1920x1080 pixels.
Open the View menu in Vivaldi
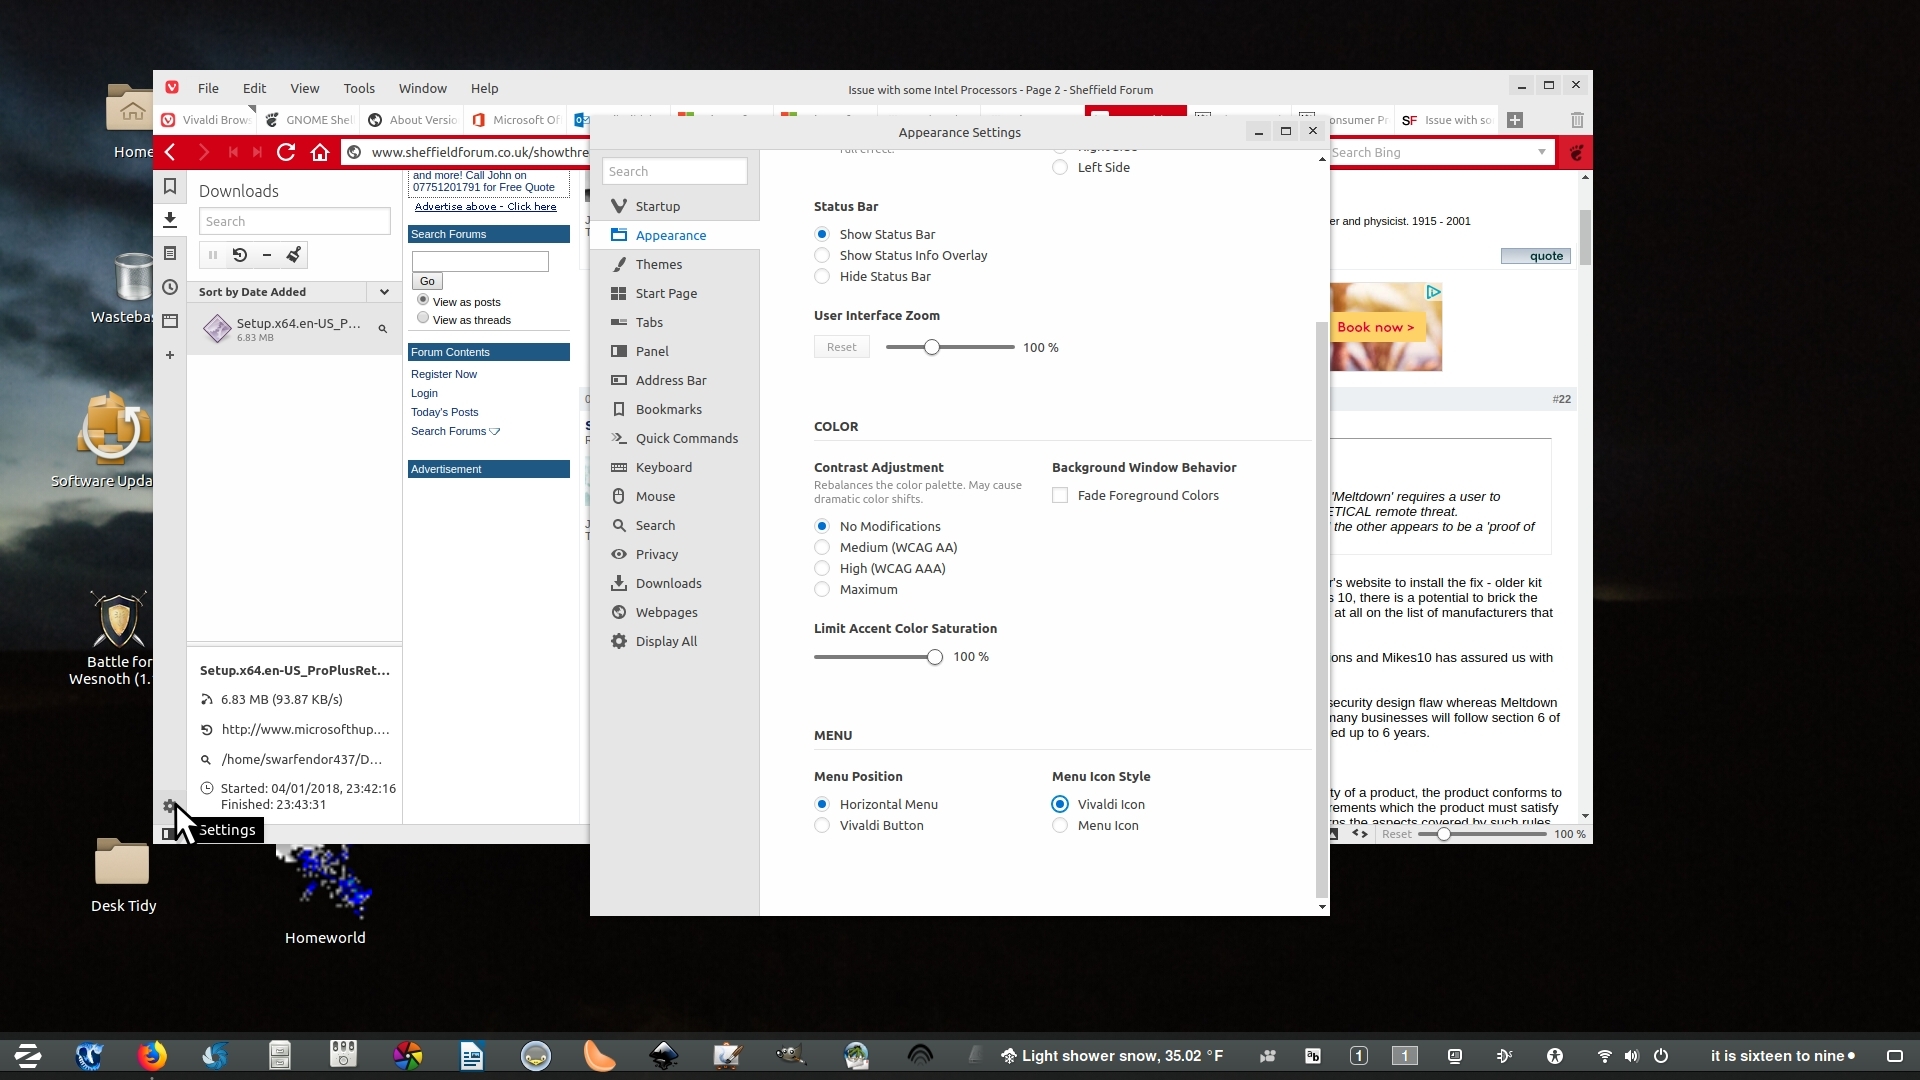tap(303, 87)
